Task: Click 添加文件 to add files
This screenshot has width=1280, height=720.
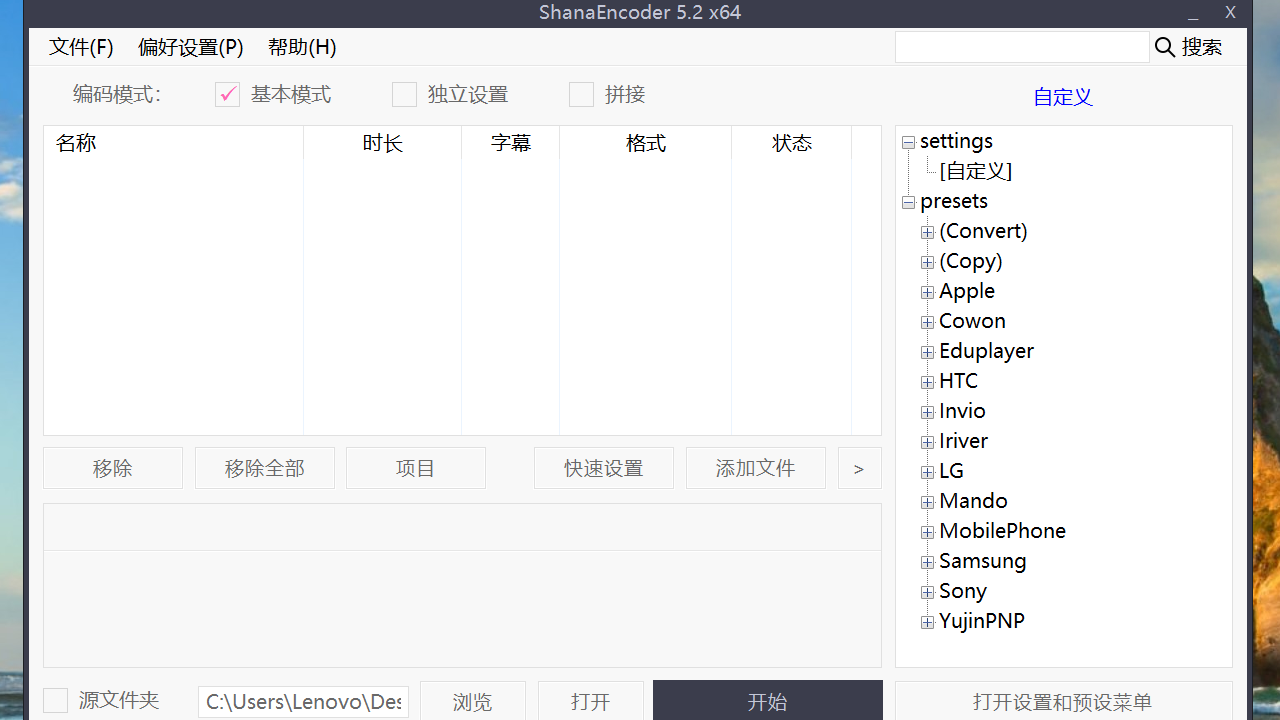Action: pos(755,467)
